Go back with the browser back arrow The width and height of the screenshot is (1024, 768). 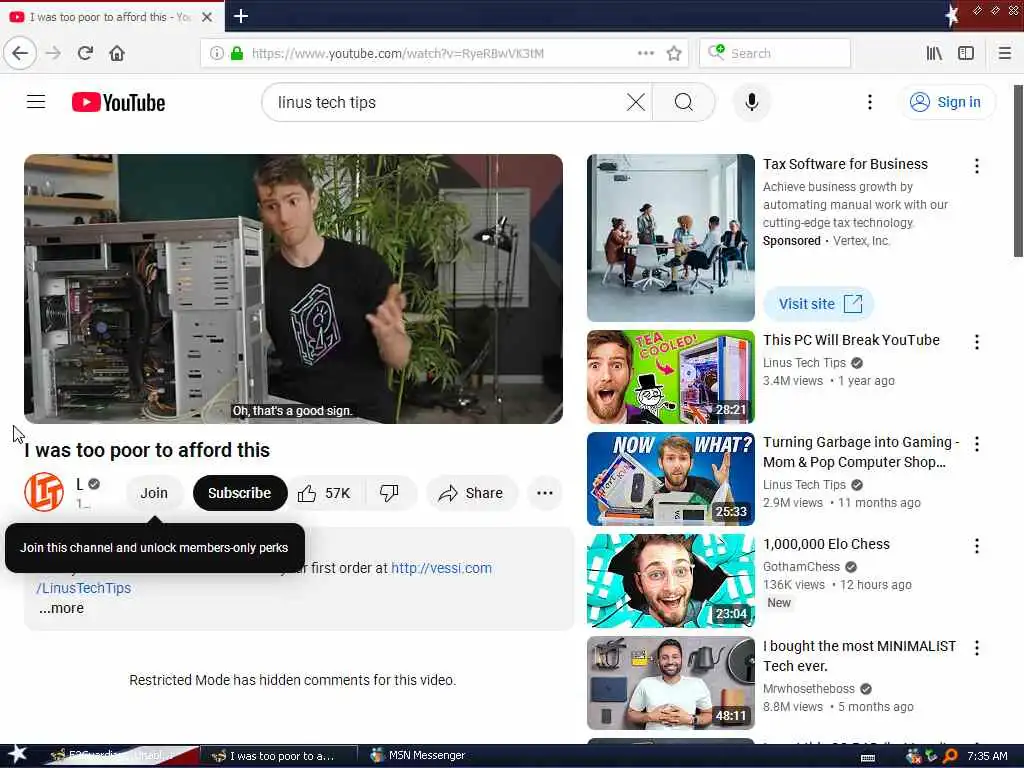(20, 53)
